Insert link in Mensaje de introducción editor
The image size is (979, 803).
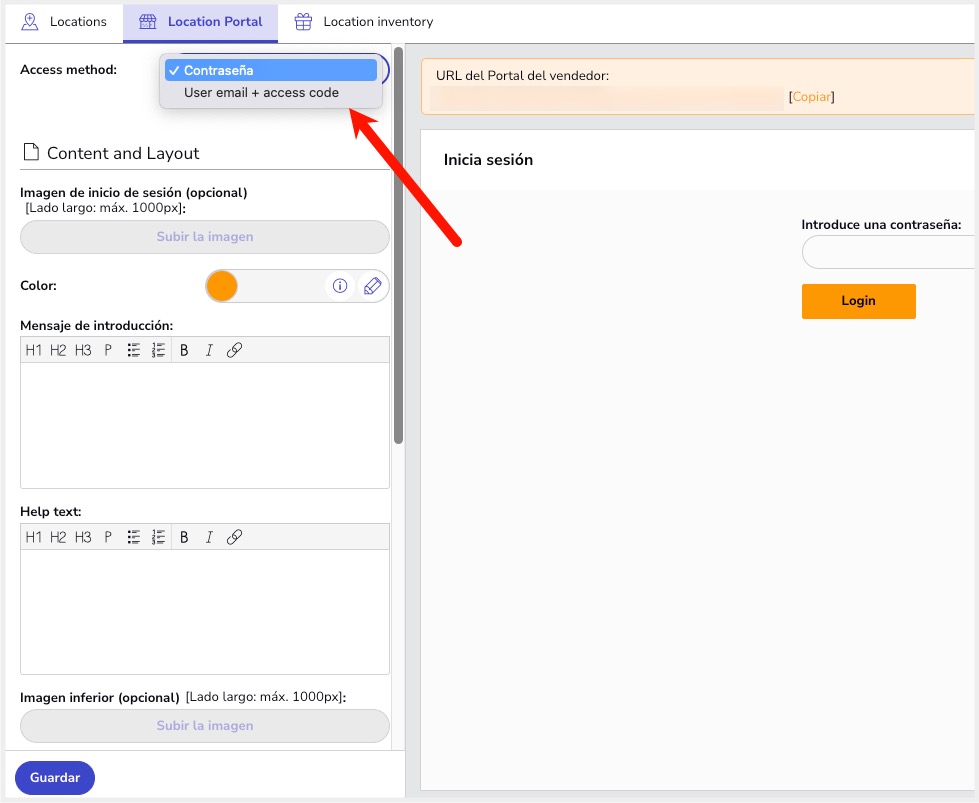pos(234,350)
